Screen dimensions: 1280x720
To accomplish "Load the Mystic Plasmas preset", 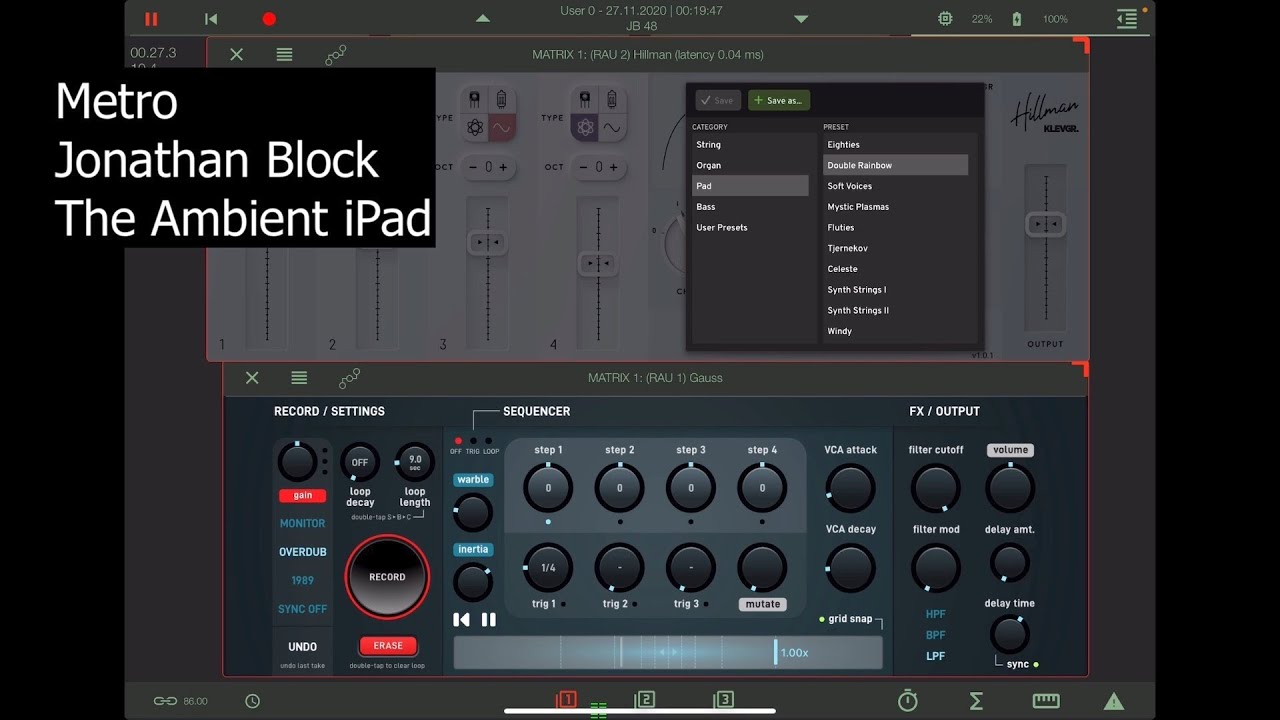I will pos(895,207).
